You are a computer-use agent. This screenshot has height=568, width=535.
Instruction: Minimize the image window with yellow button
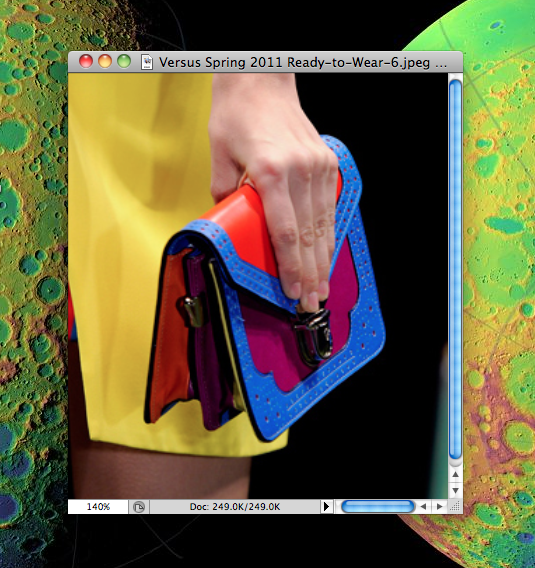coord(105,62)
